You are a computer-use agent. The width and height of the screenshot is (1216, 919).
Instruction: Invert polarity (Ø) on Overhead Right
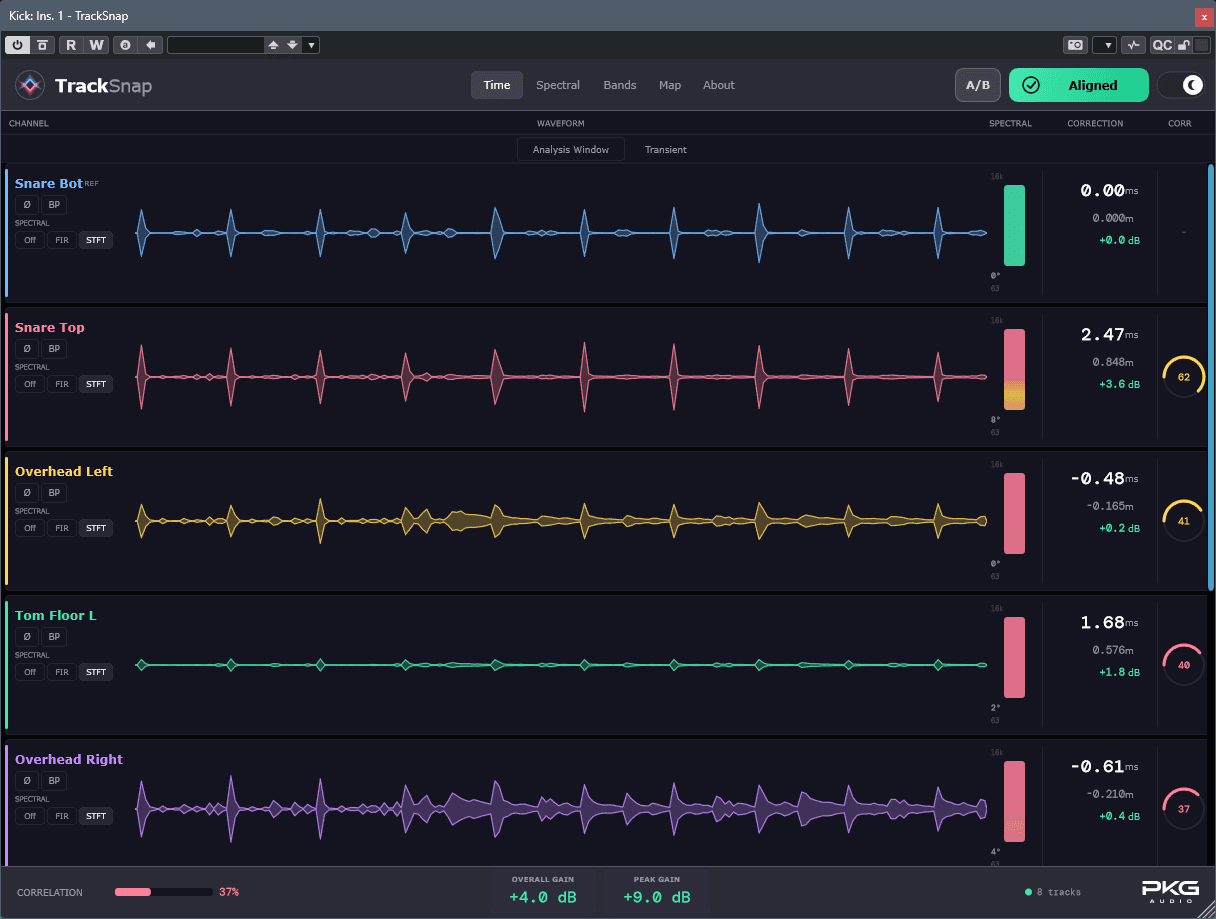pyautogui.click(x=27, y=781)
